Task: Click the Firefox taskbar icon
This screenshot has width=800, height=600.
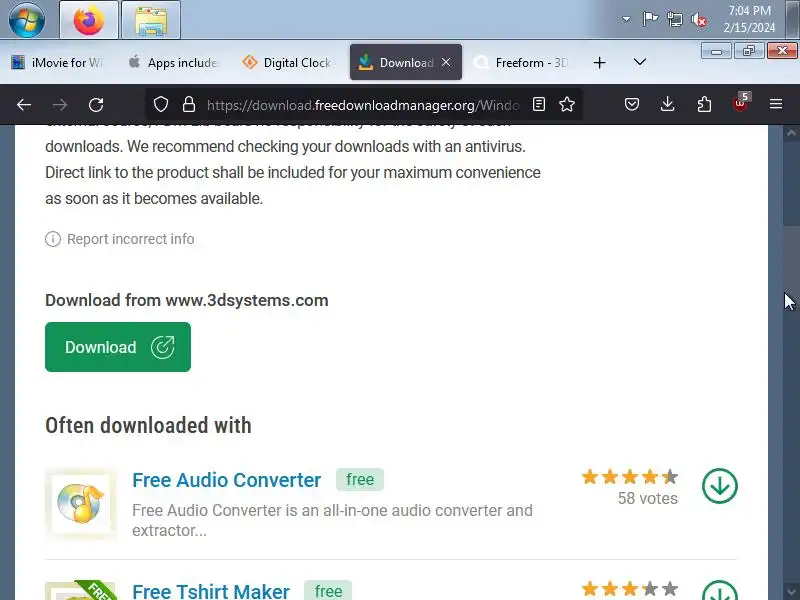Action: 89,20
